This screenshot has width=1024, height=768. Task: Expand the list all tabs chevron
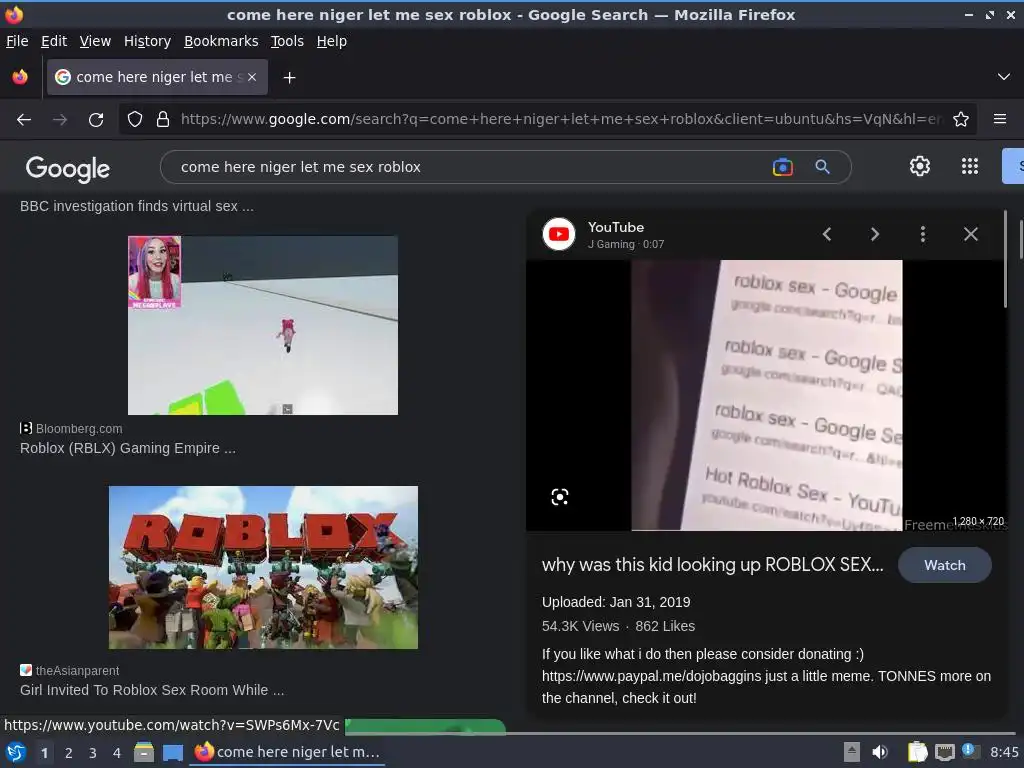pyautogui.click(x=1004, y=77)
